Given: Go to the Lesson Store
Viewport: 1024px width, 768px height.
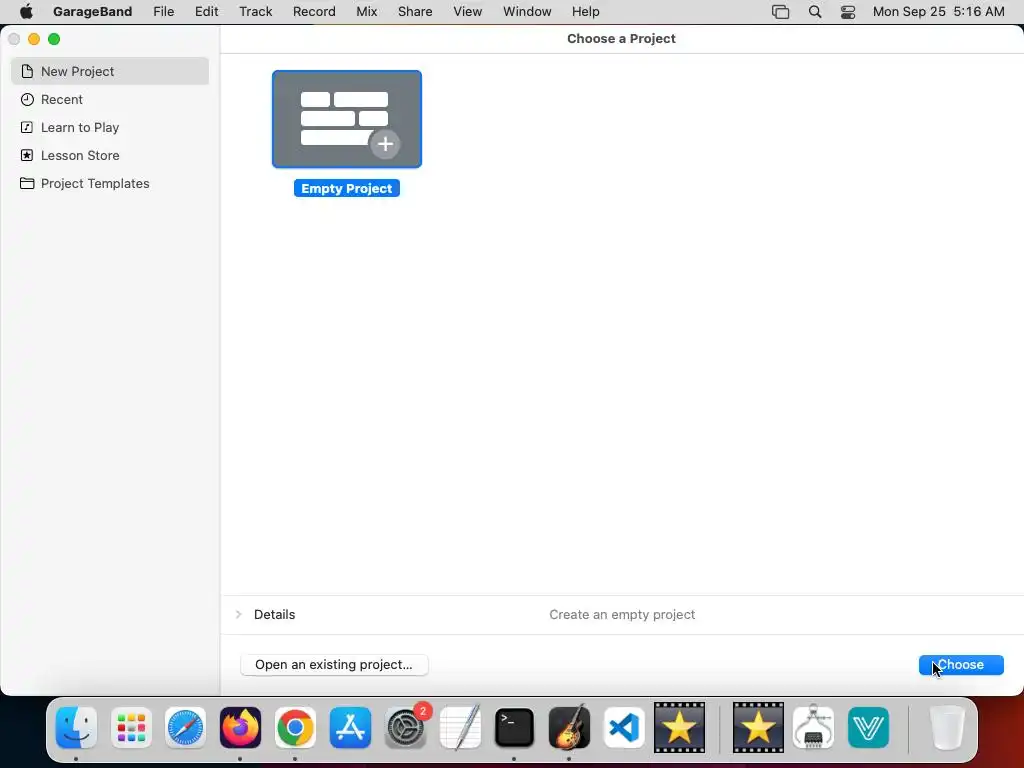Looking at the screenshot, I should (110, 155).
